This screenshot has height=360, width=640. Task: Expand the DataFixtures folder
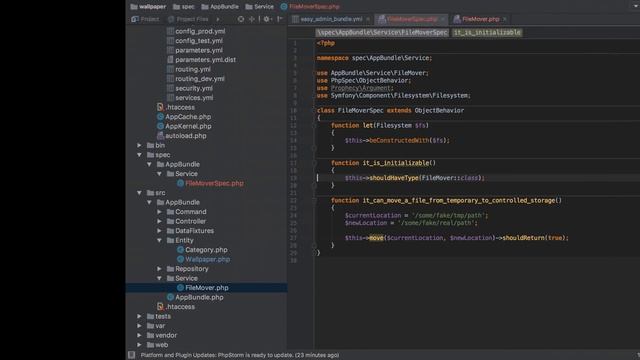pos(160,231)
